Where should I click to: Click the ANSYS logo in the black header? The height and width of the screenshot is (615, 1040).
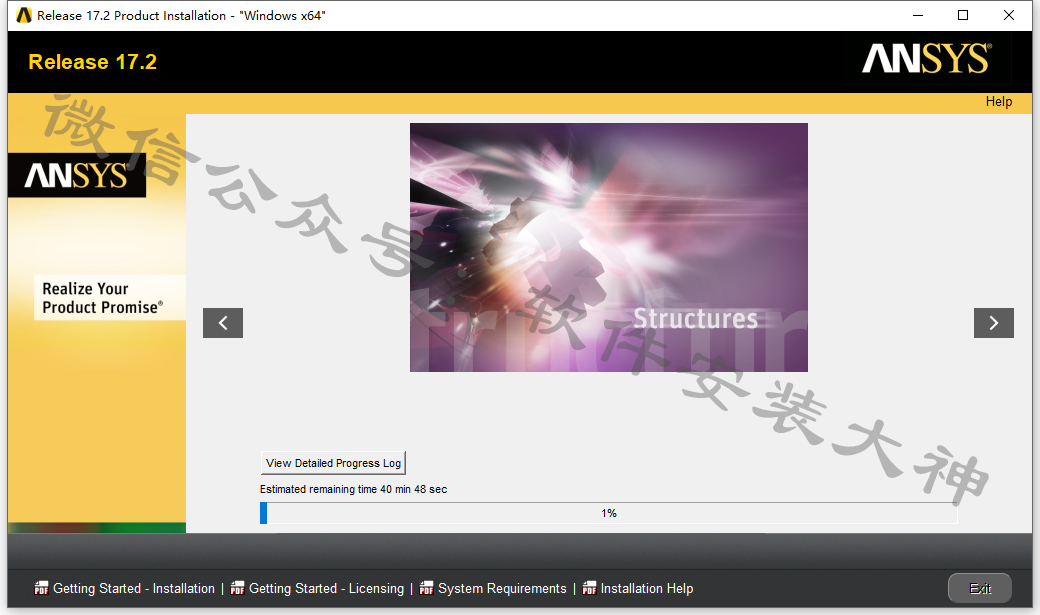tap(927, 59)
